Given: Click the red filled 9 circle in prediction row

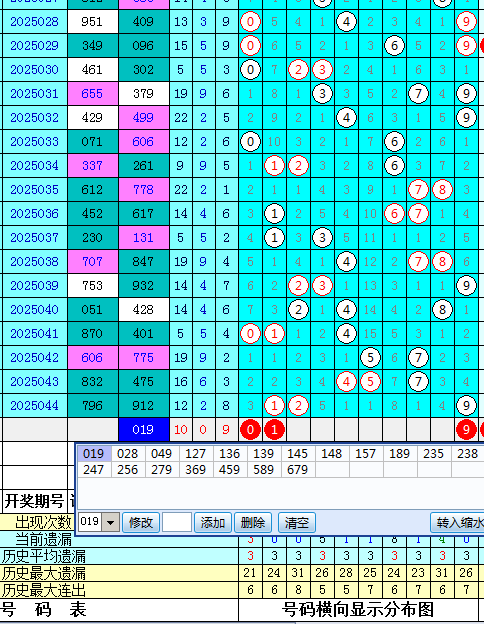Looking at the screenshot, I should pyautogui.click(x=466, y=430).
